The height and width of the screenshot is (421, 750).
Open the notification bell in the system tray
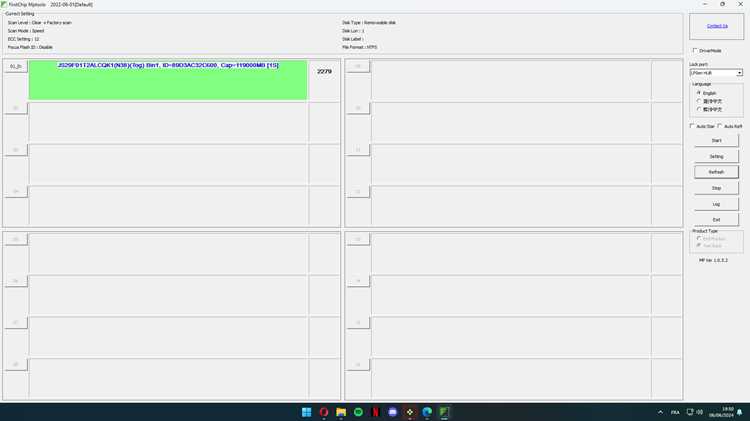coord(739,412)
